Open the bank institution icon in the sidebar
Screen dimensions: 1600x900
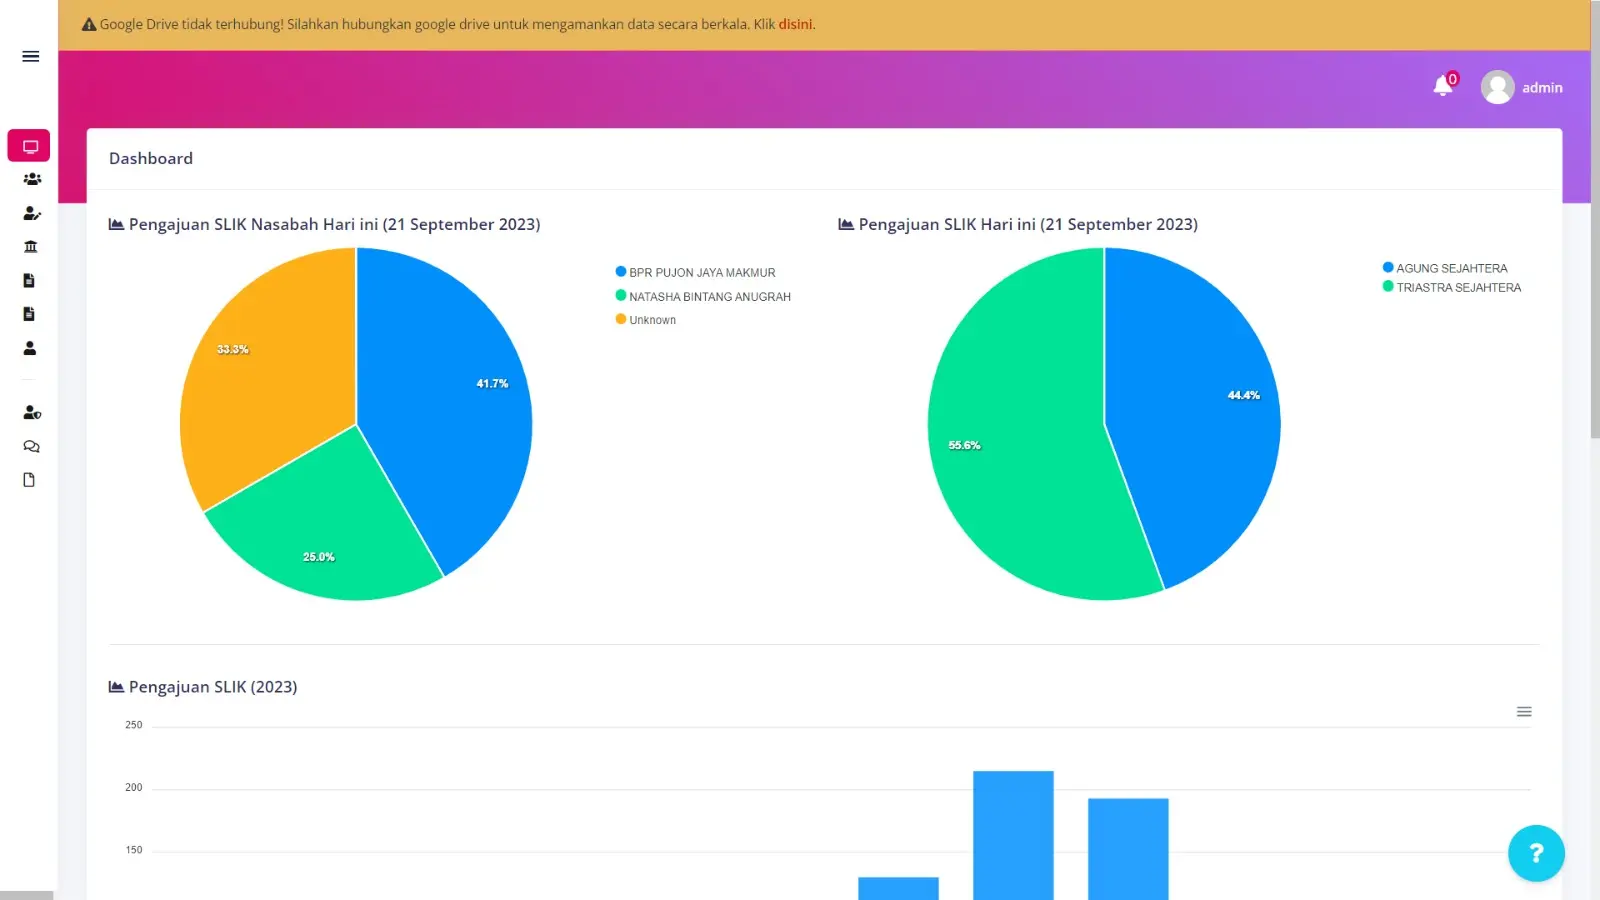click(31, 246)
